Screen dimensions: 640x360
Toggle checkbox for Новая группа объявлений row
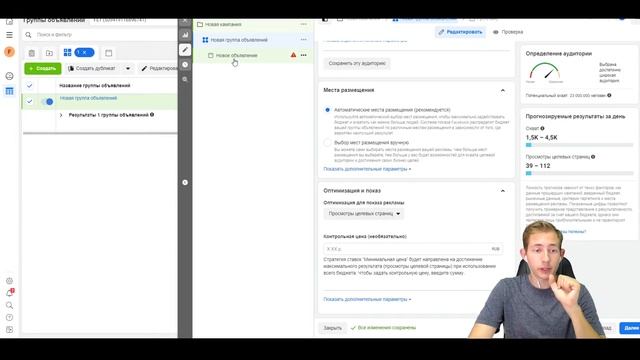pyautogui.click(x=29, y=101)
